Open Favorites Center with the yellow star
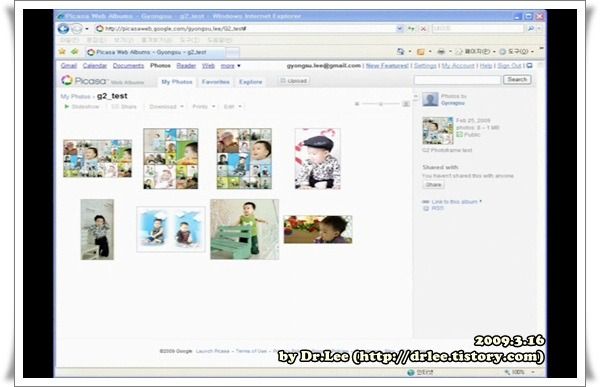Screen dimensions: 600x387 [62, 51]
